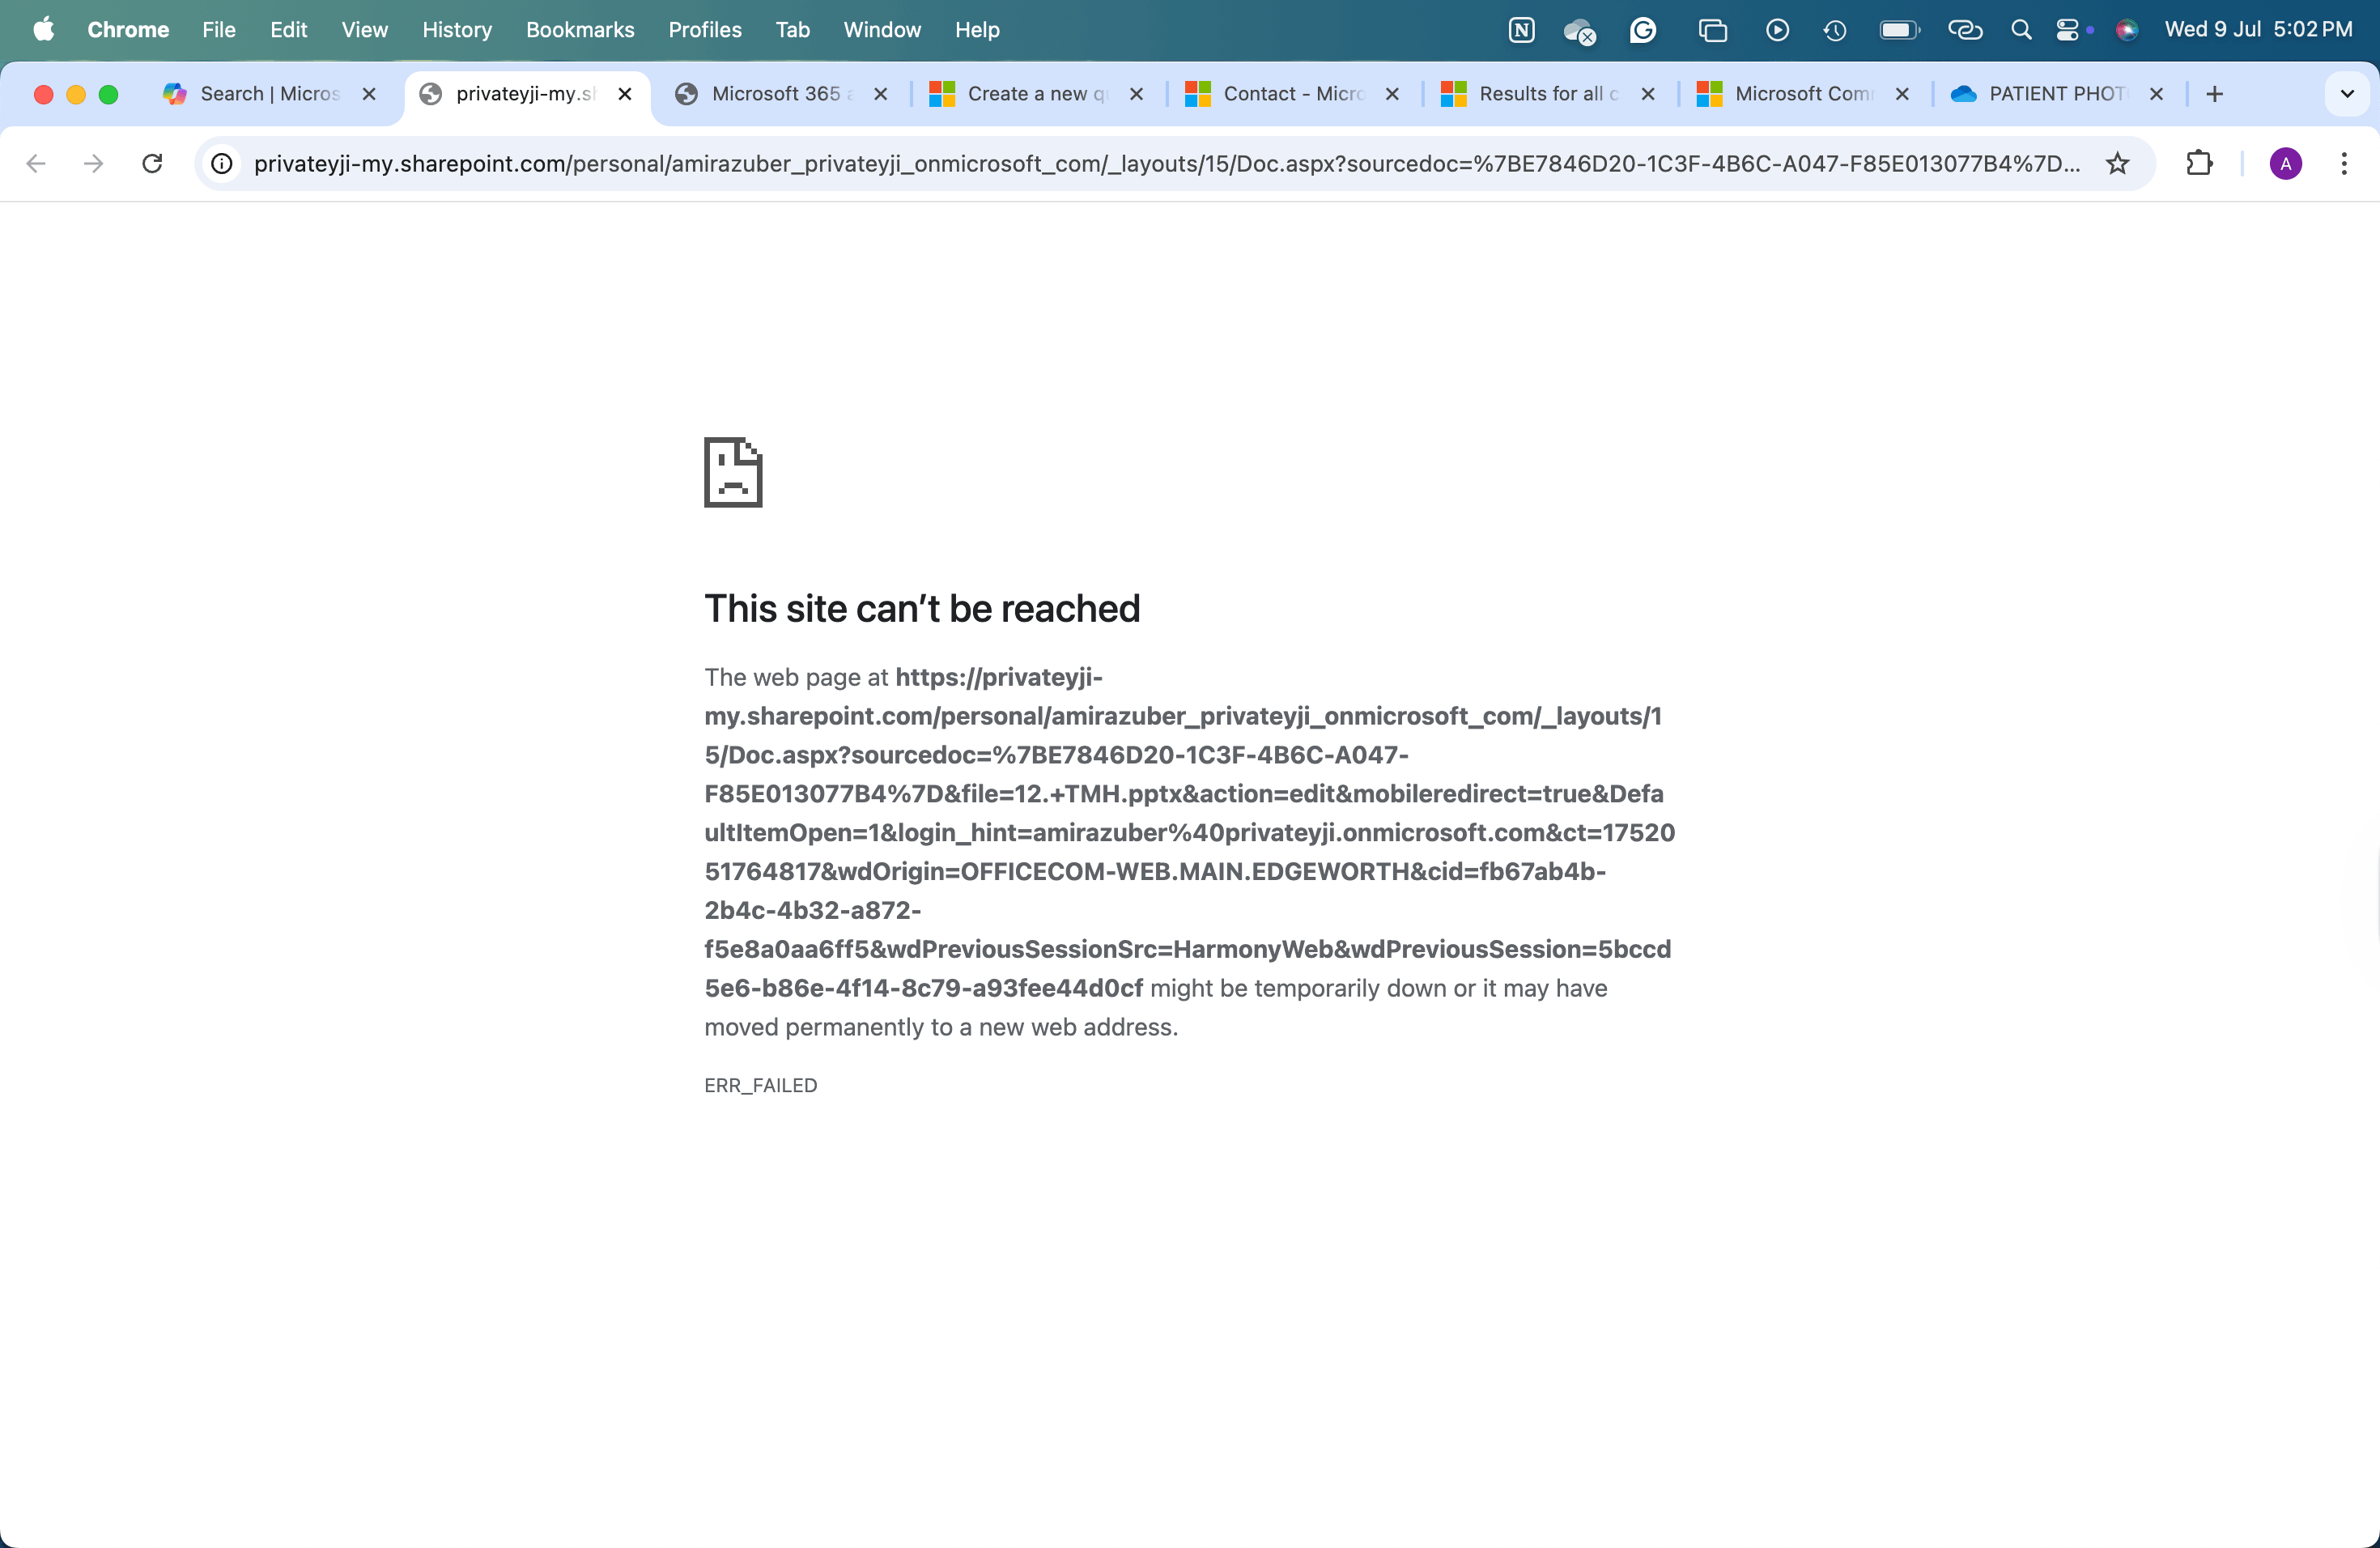Click the back navigation arrow
Image resolution: width=2380 pixels, height=1548 pixels.
point(36,163)
